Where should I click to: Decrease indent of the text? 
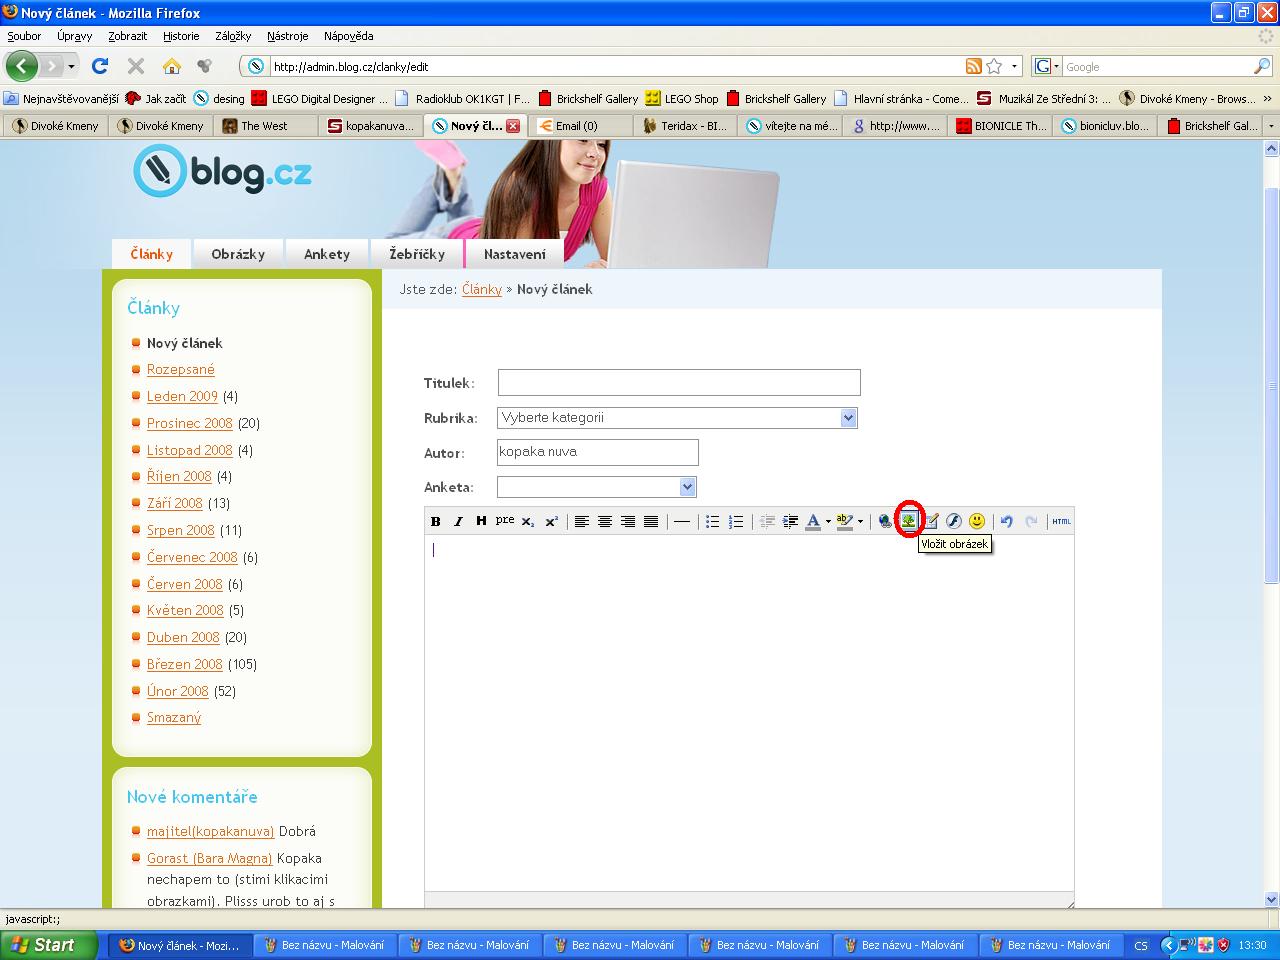[767, 521]
